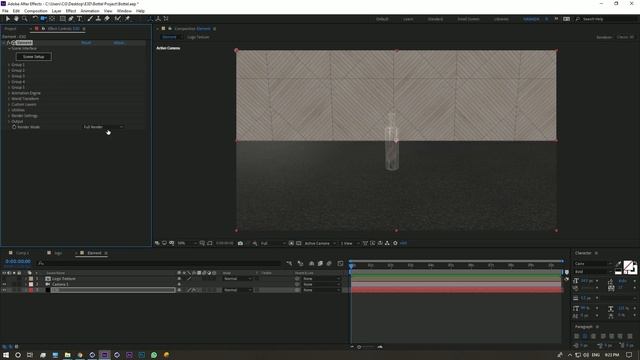Select the Pen tool

click(71, 19)
